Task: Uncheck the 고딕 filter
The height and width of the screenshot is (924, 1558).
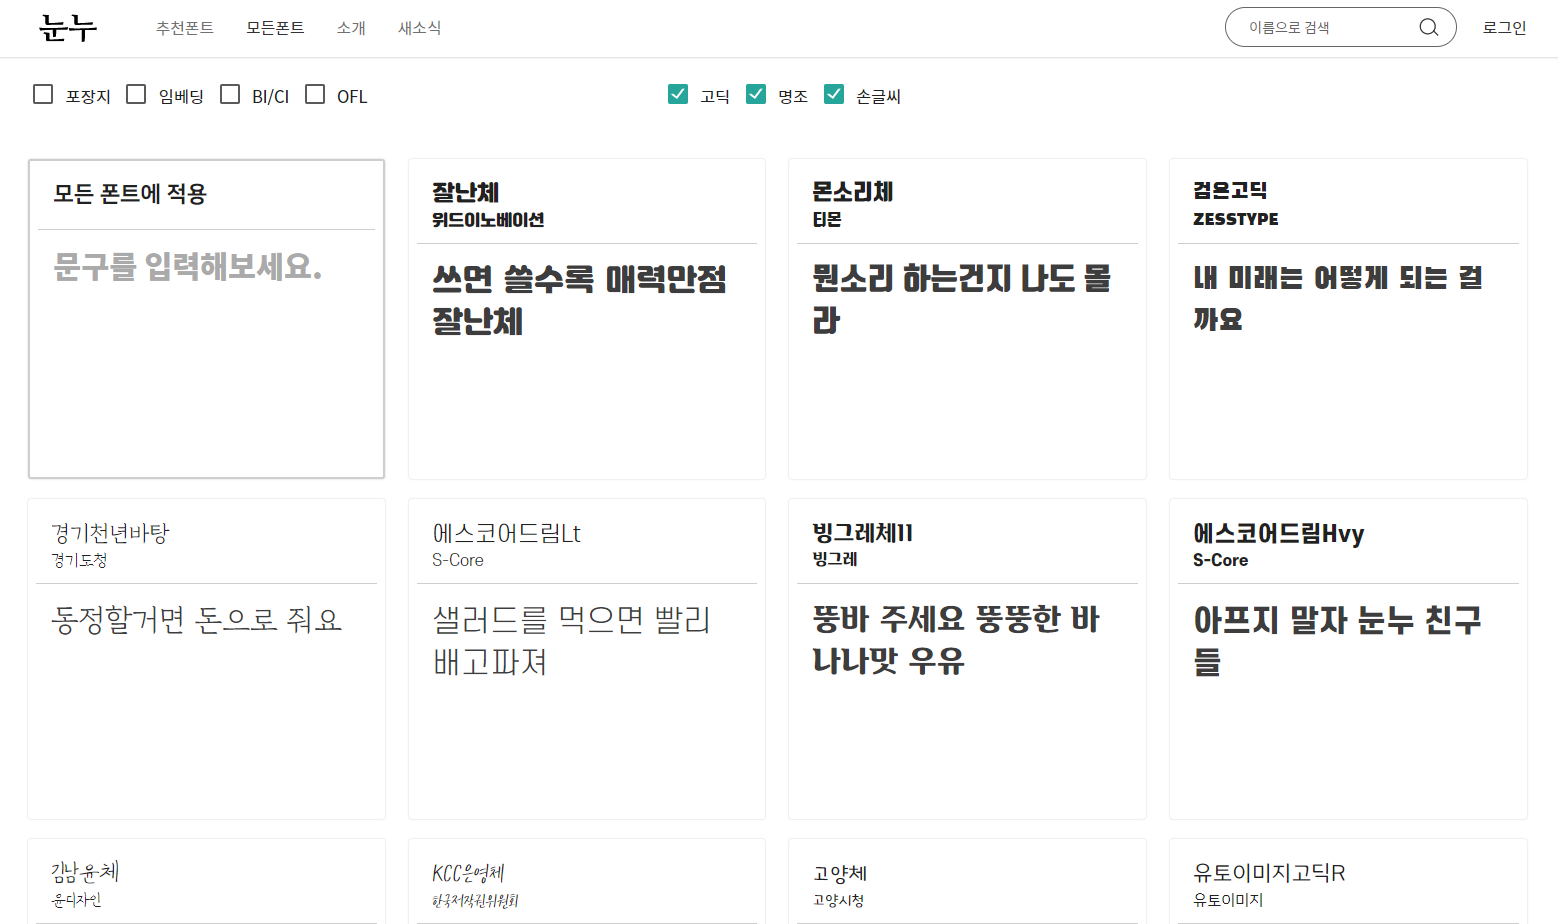Action: [678, 94]
